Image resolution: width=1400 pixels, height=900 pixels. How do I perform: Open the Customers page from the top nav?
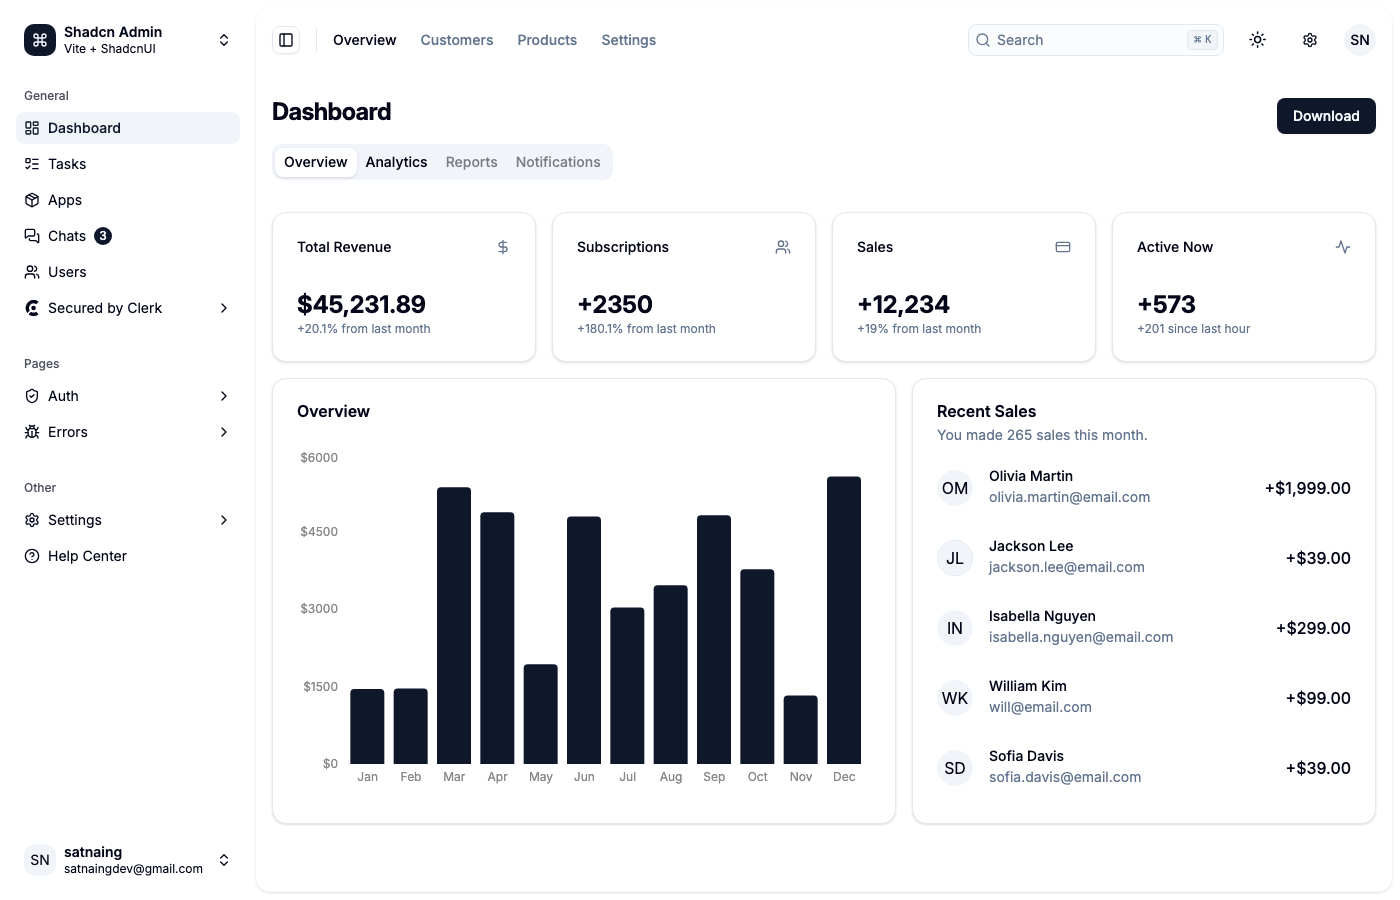pos(457,39)
